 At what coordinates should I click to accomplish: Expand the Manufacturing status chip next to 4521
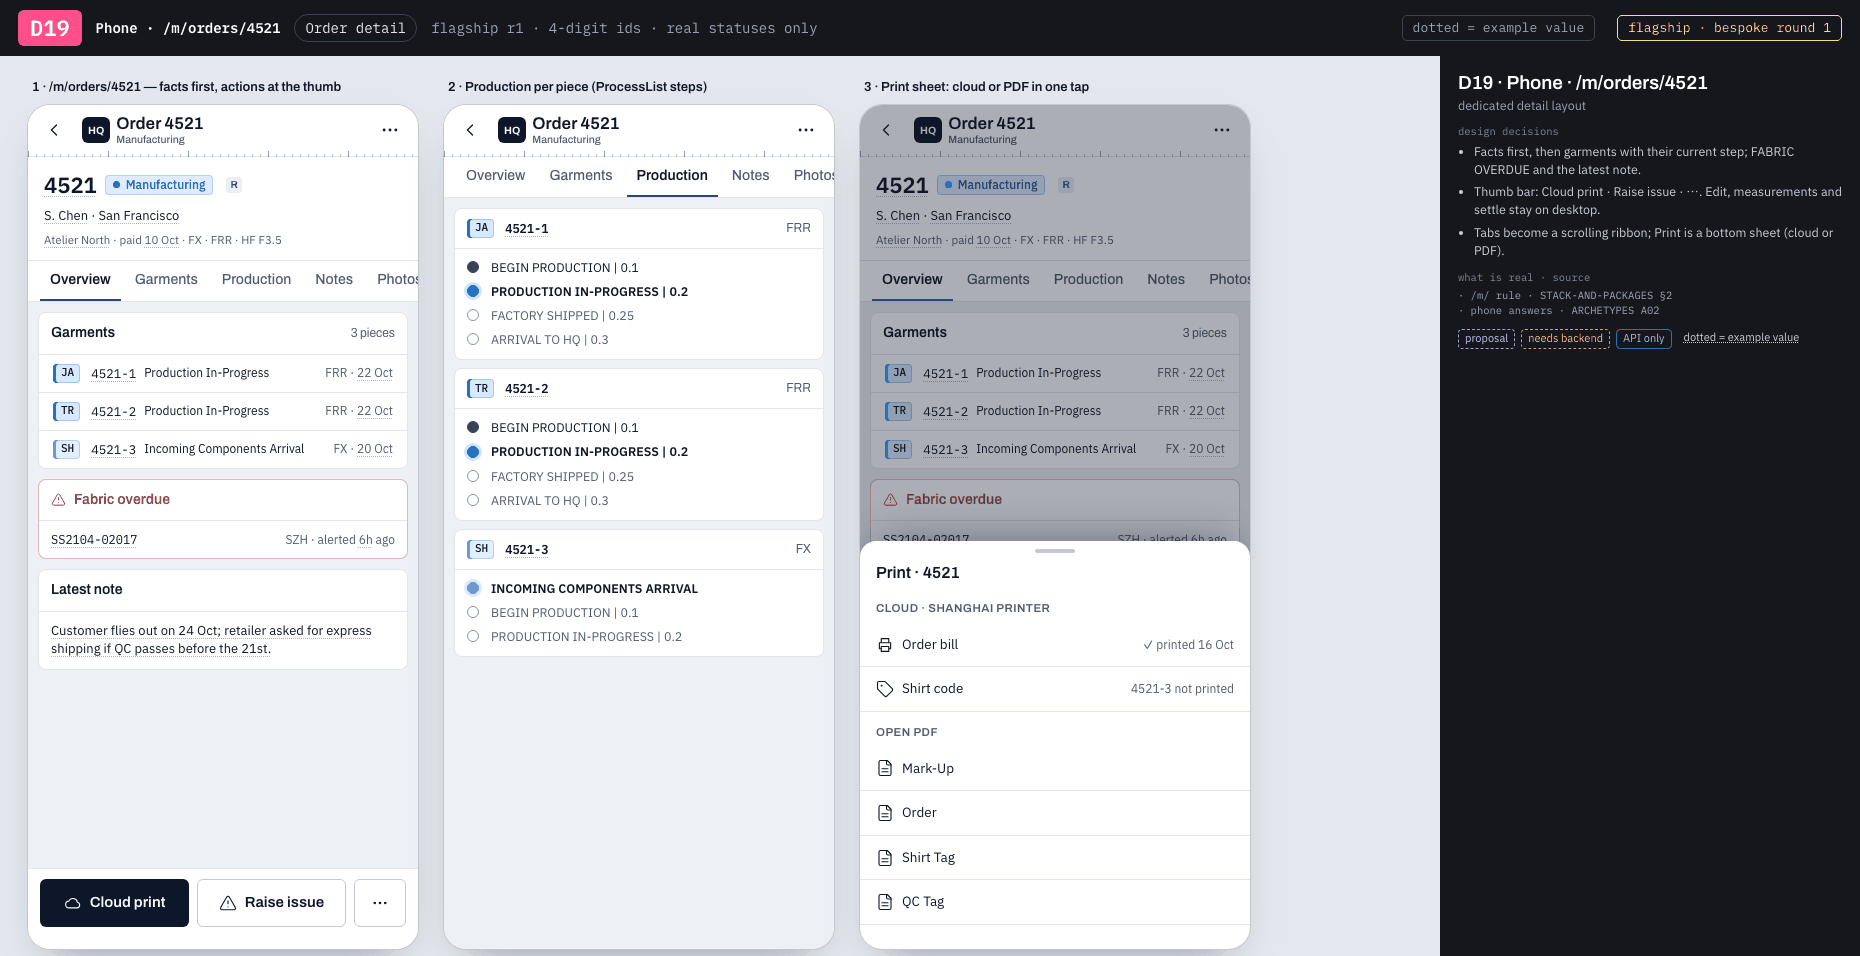pyautogui.click(x=159, y=185)
